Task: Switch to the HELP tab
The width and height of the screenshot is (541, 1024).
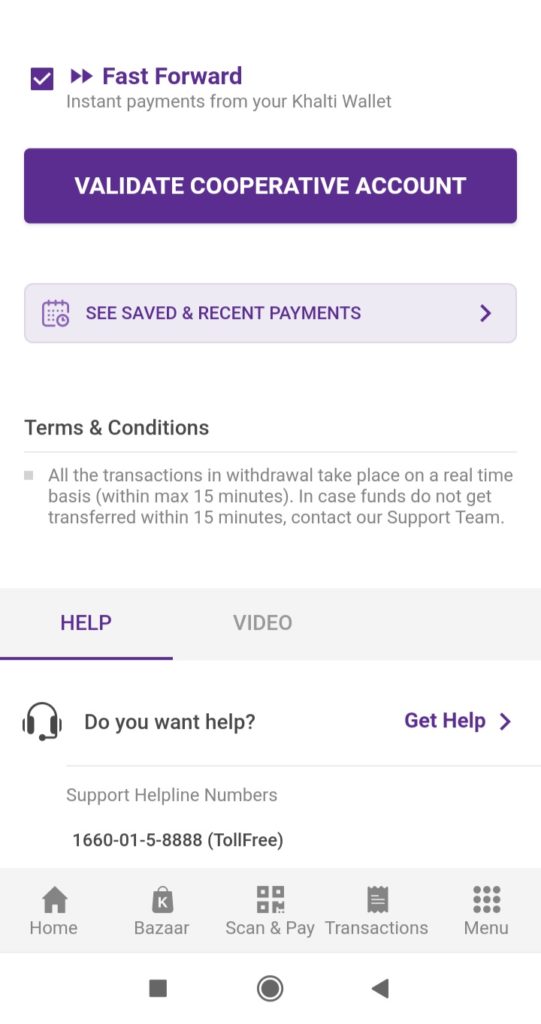Action: 86,623
